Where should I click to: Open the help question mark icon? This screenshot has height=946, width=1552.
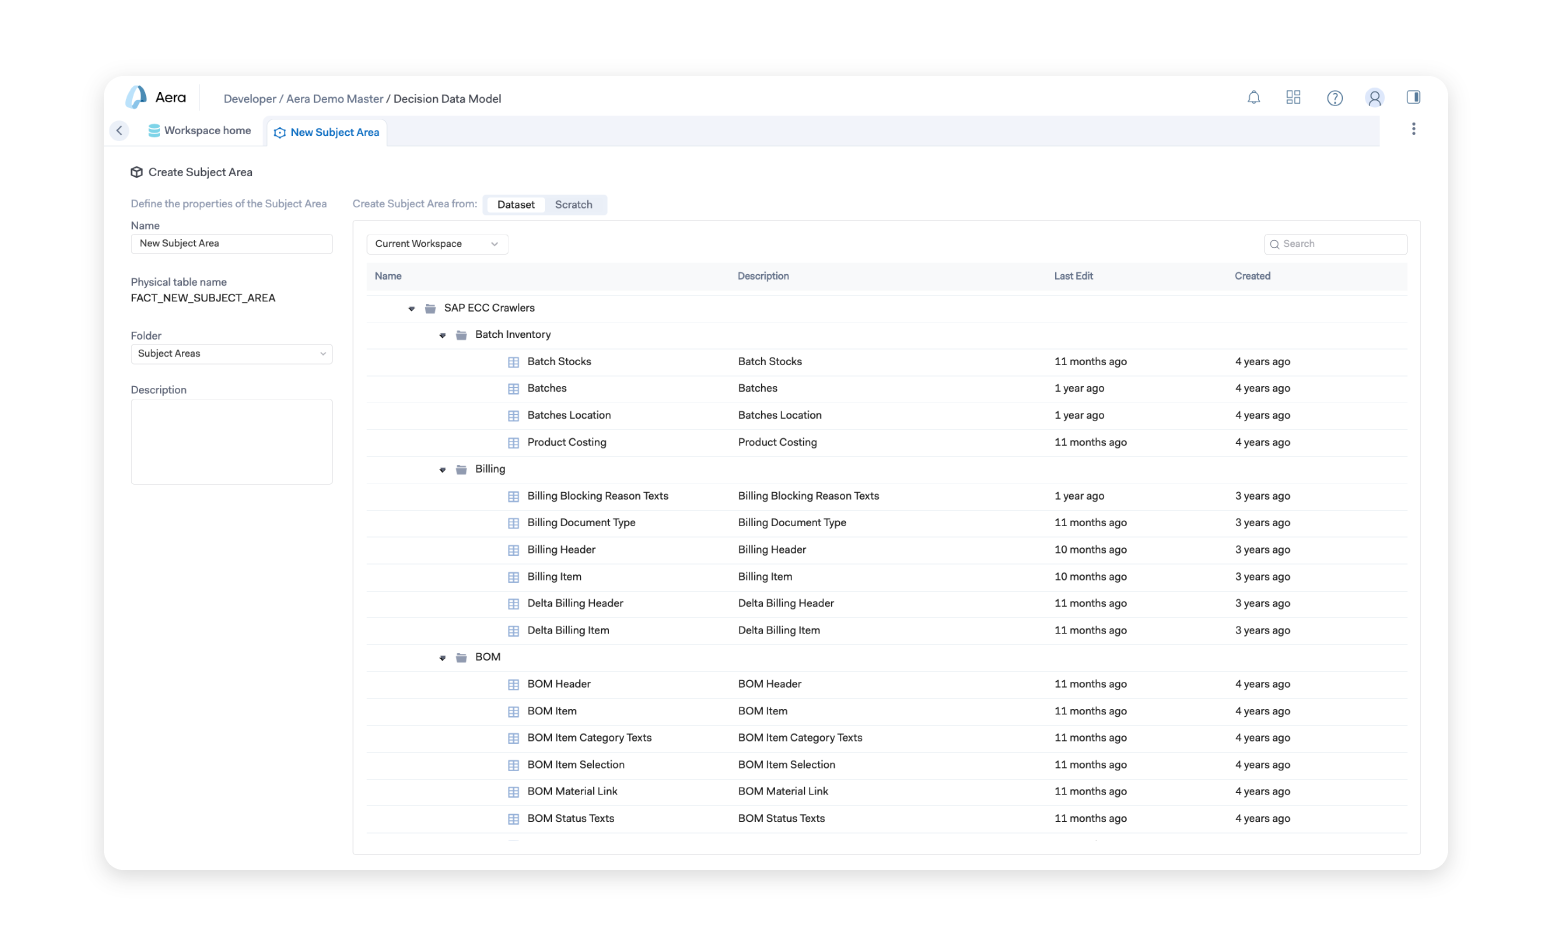pyautogui.click(x=1335, y=98)
